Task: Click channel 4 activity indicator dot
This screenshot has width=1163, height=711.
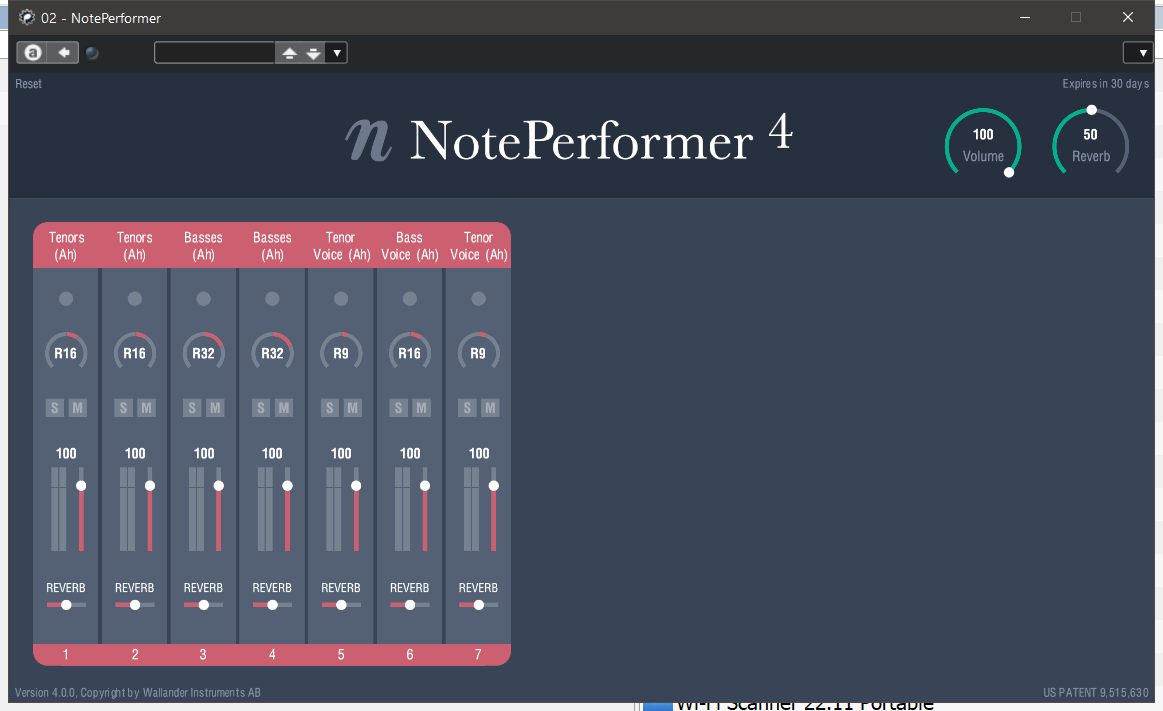Action: (x=272, y=299)
